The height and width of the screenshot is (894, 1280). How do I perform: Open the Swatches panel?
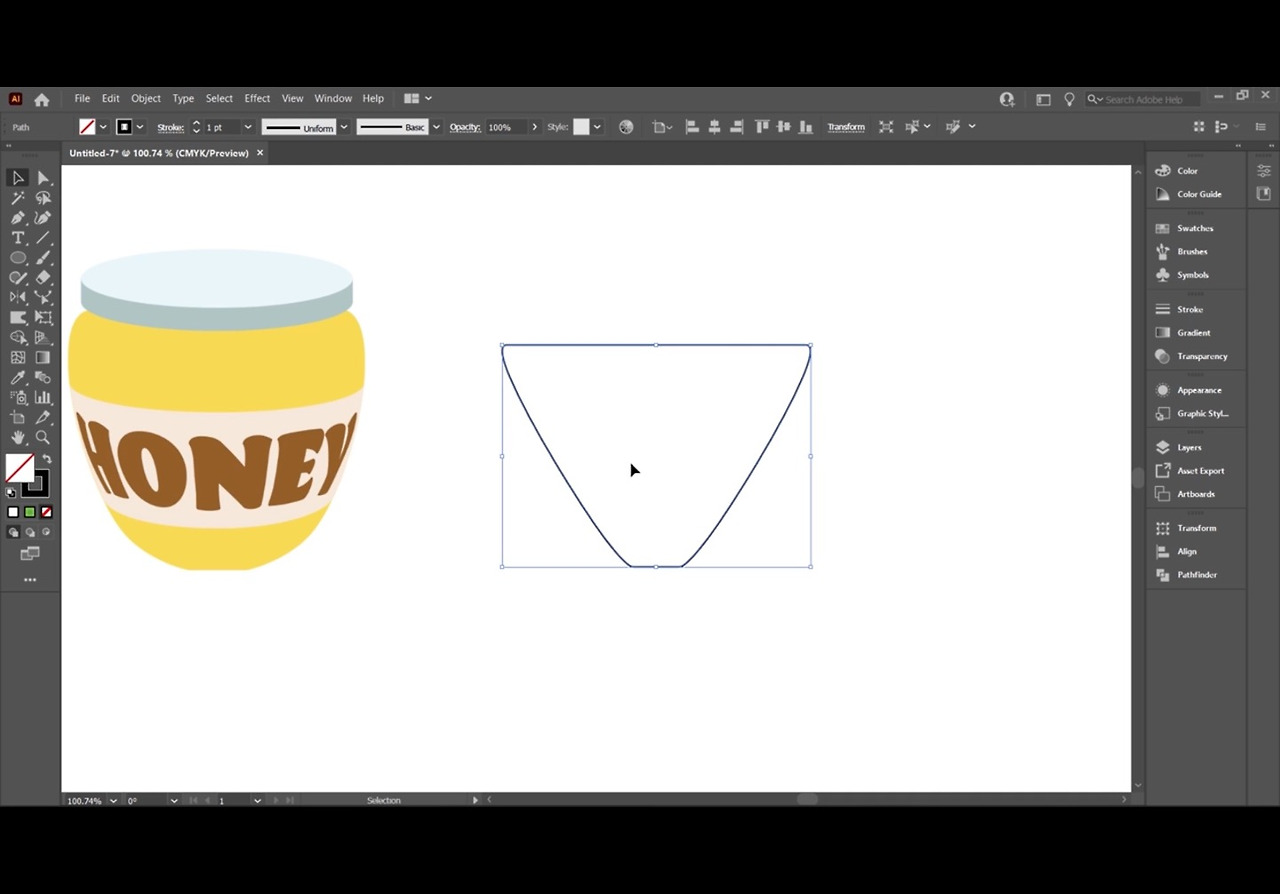[x=1196, y=228]
